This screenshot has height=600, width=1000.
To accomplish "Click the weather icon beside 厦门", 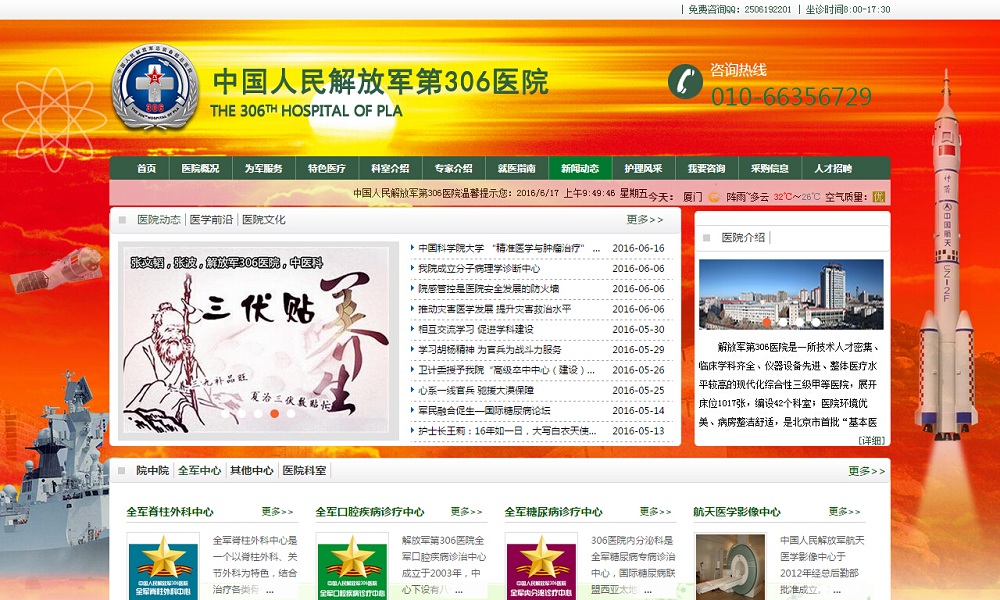I will 714,197.
